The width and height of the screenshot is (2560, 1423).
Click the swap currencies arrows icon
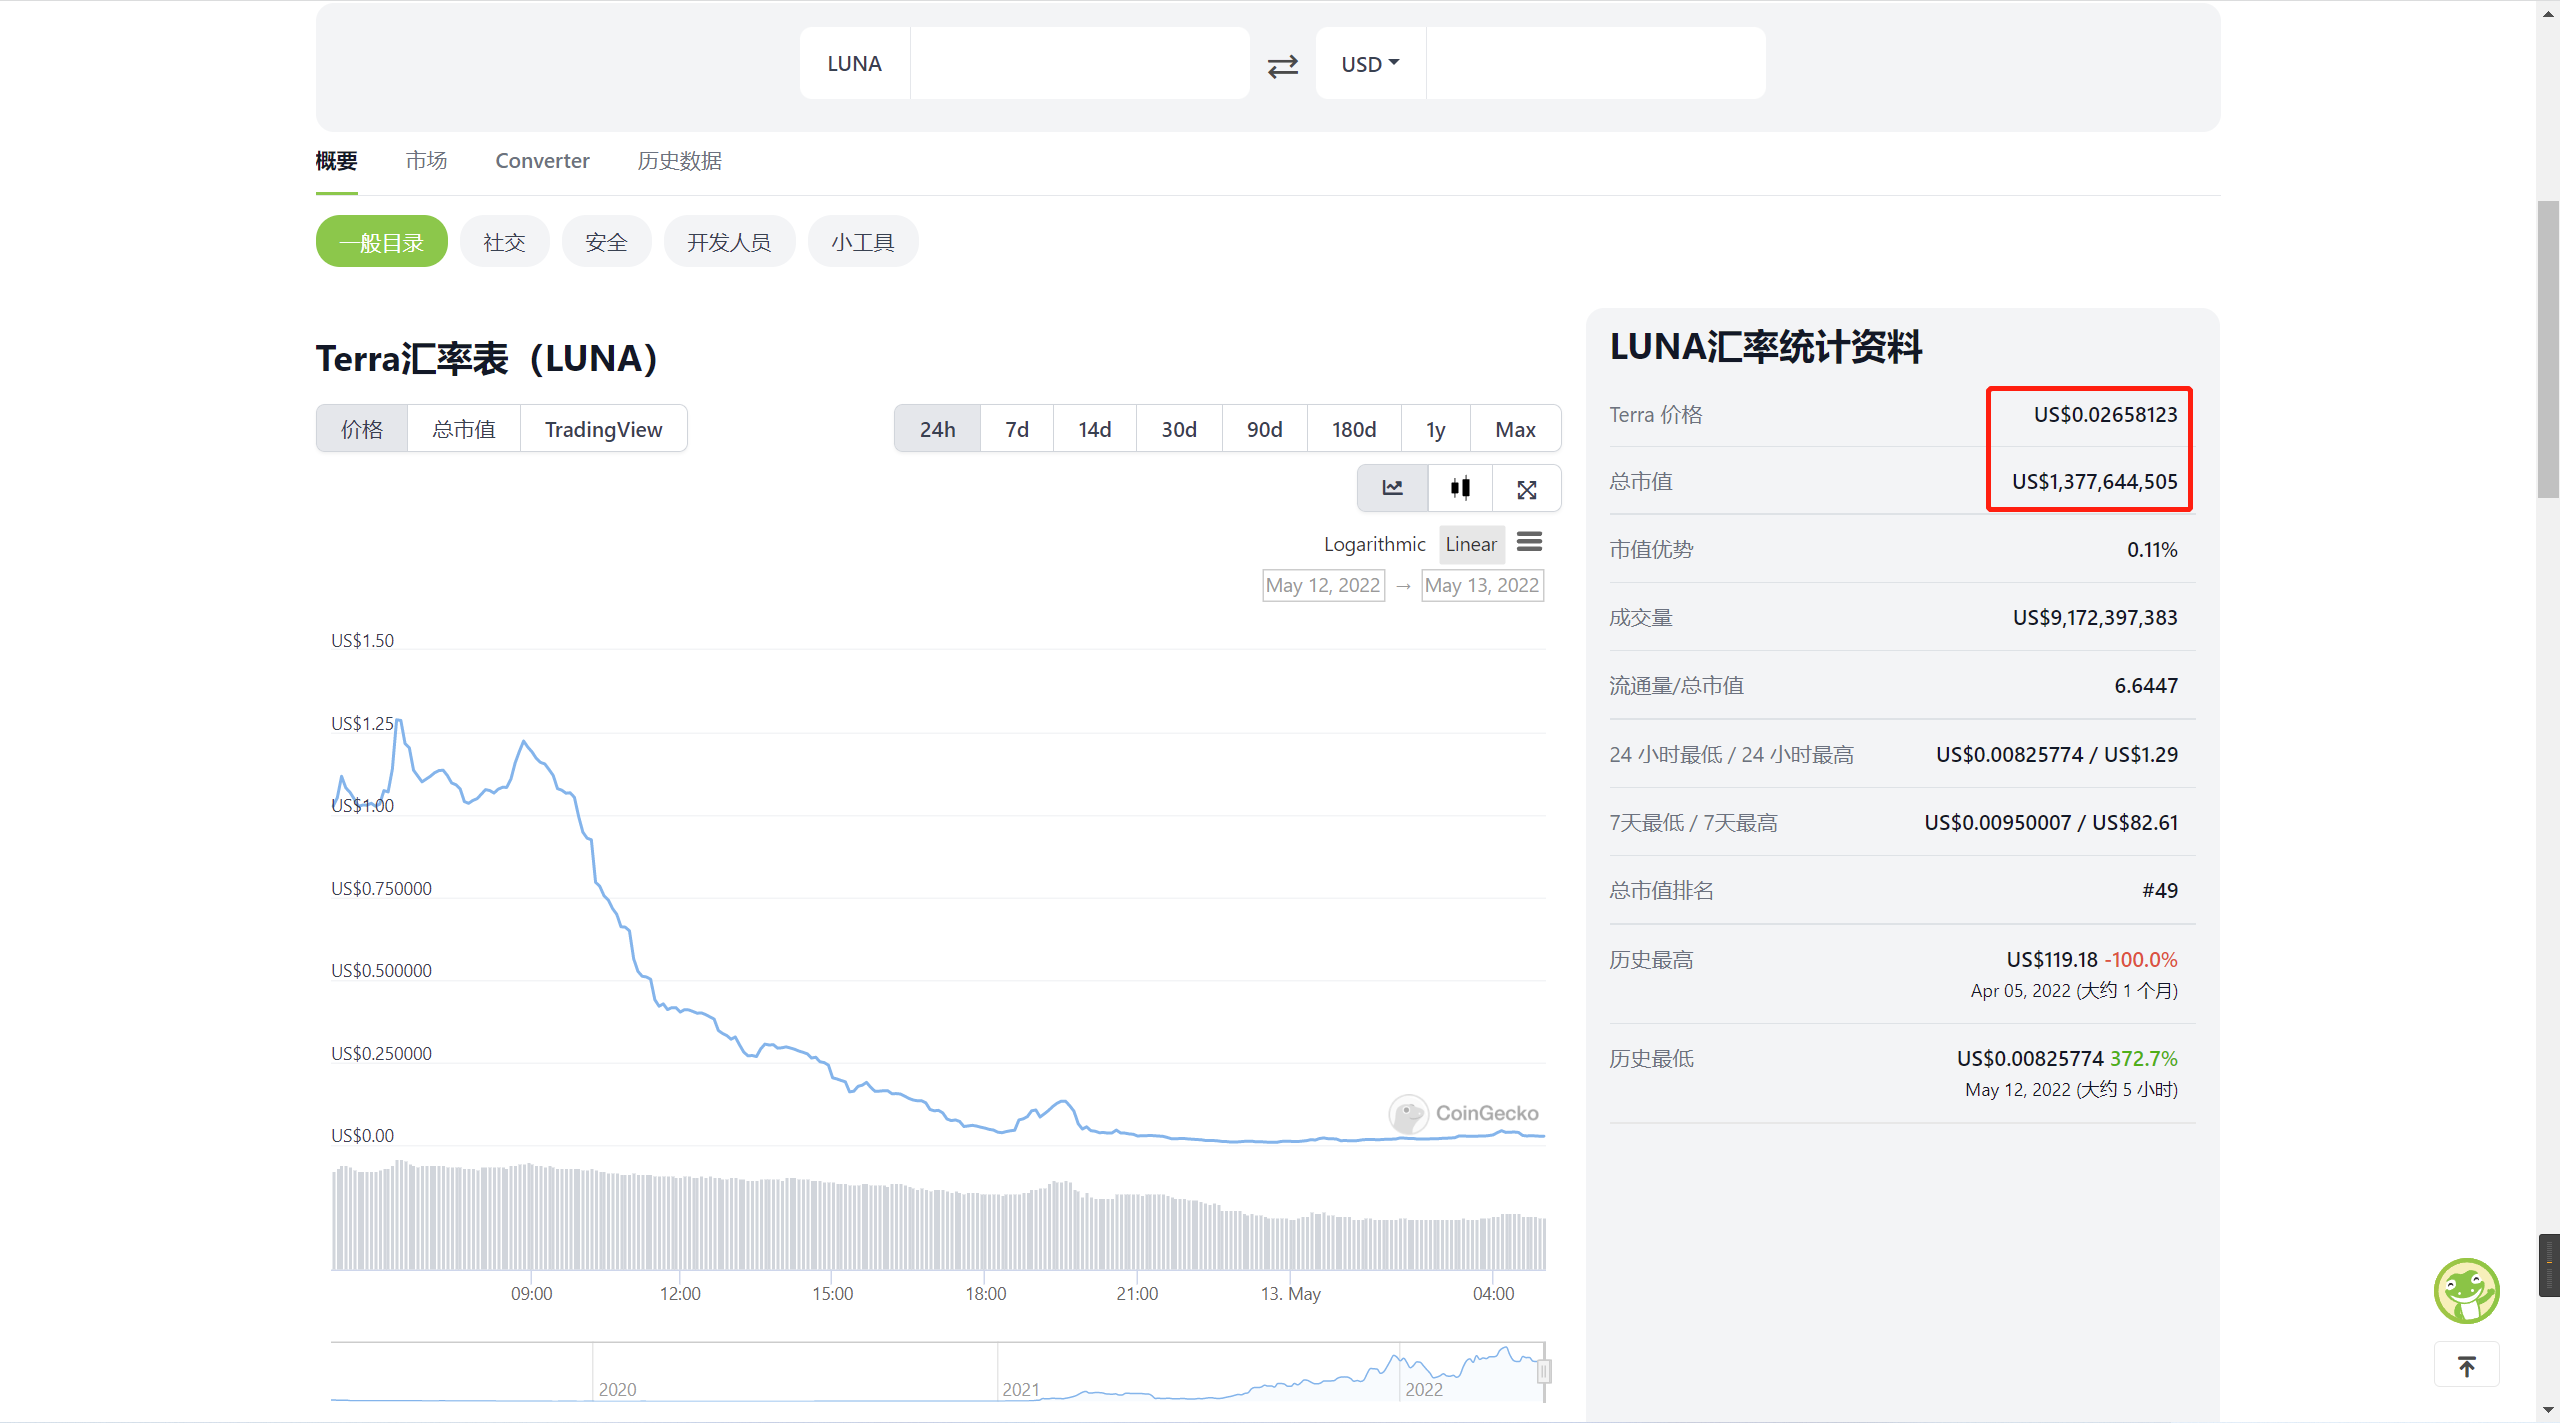coord(1283,65)
